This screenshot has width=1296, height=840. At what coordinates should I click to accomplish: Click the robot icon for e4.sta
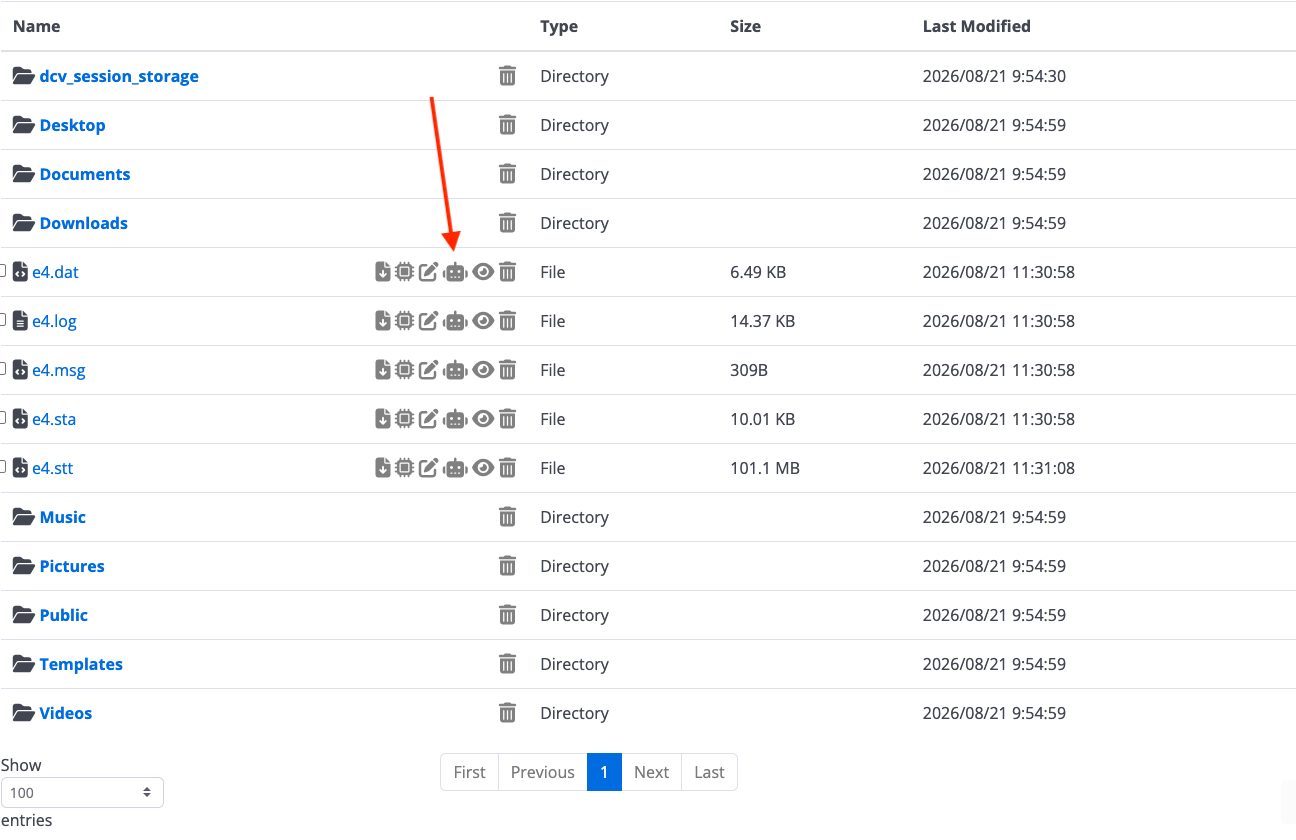coord(455,419)
